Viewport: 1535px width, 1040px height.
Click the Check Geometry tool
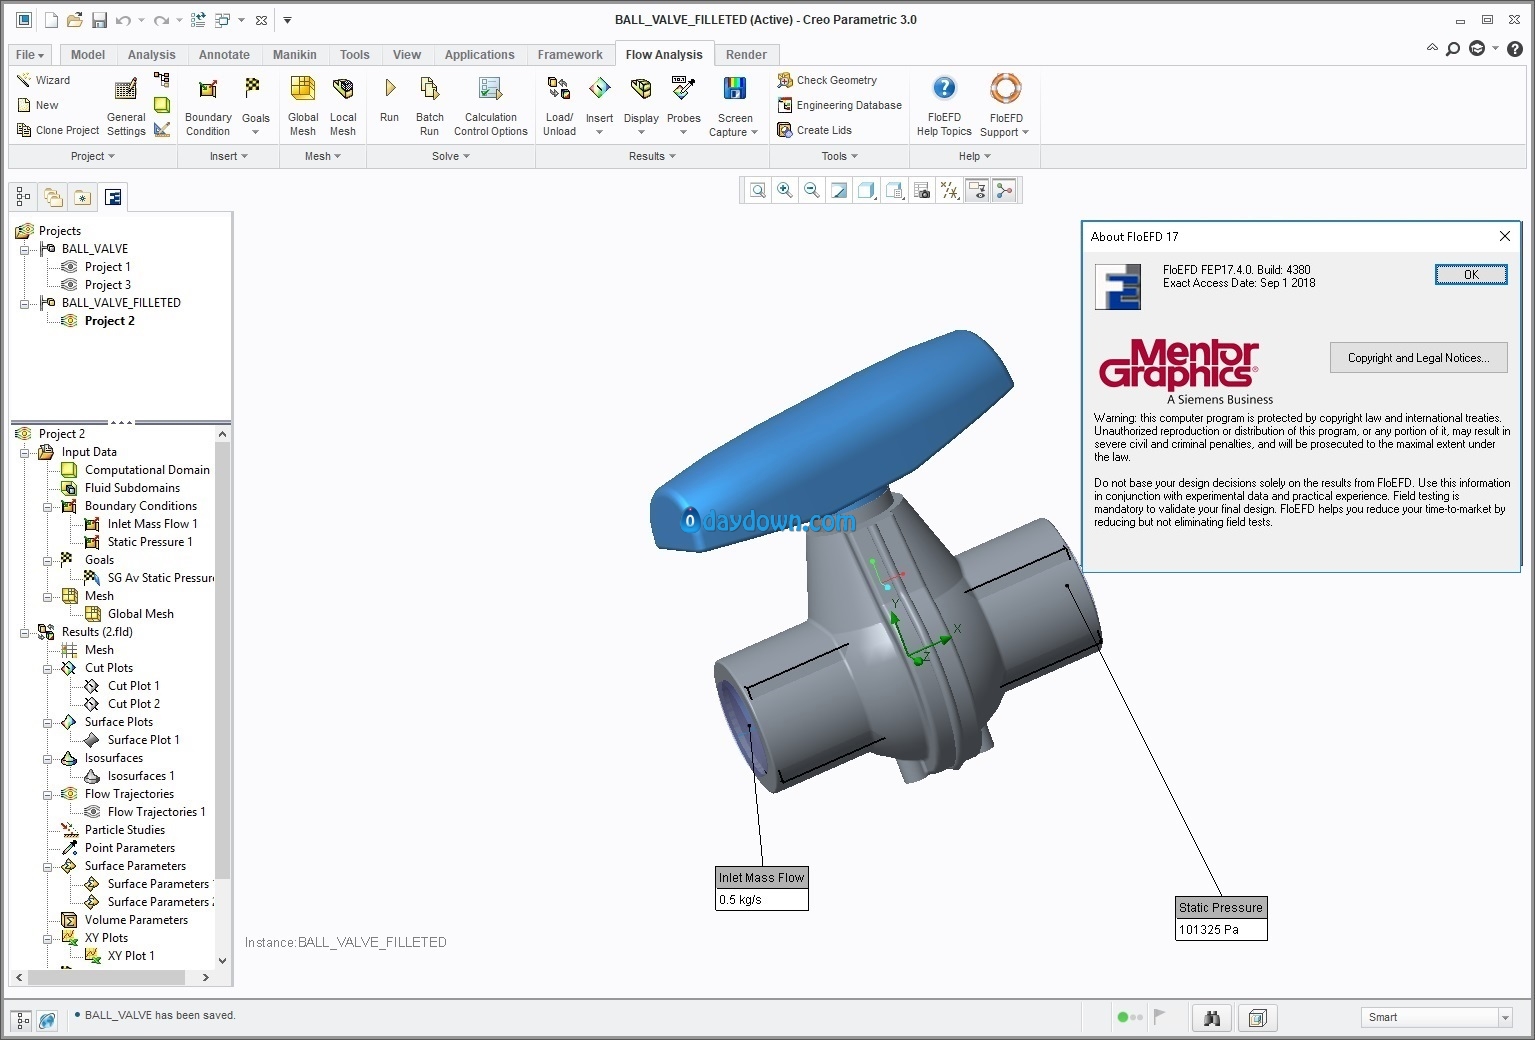[x=827, y=80]
